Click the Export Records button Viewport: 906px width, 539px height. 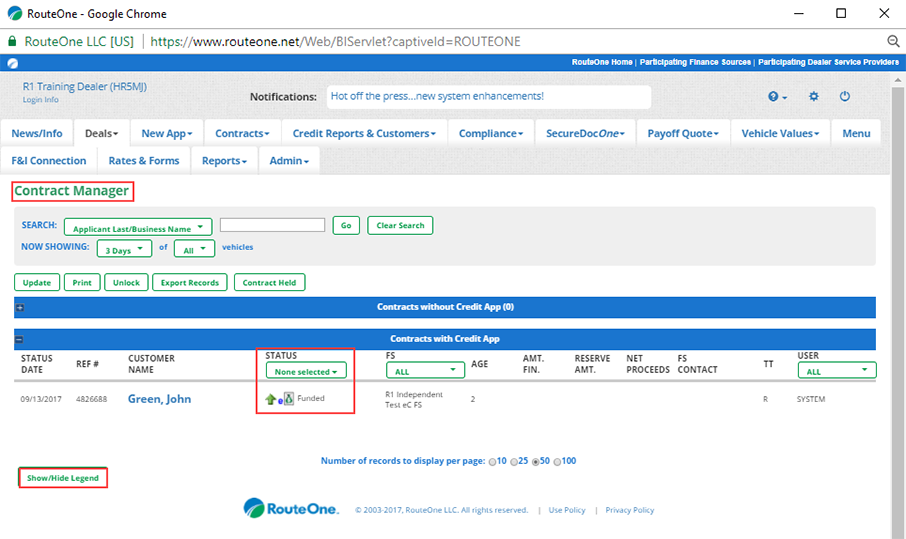[x=190, y=282]
